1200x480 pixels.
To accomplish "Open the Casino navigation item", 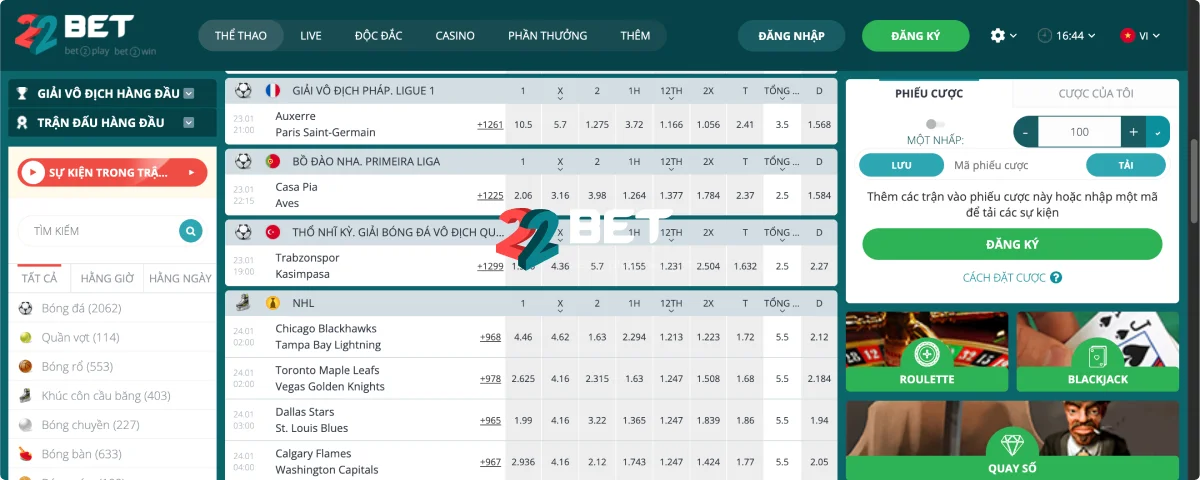I will click(x=455, y=35).
